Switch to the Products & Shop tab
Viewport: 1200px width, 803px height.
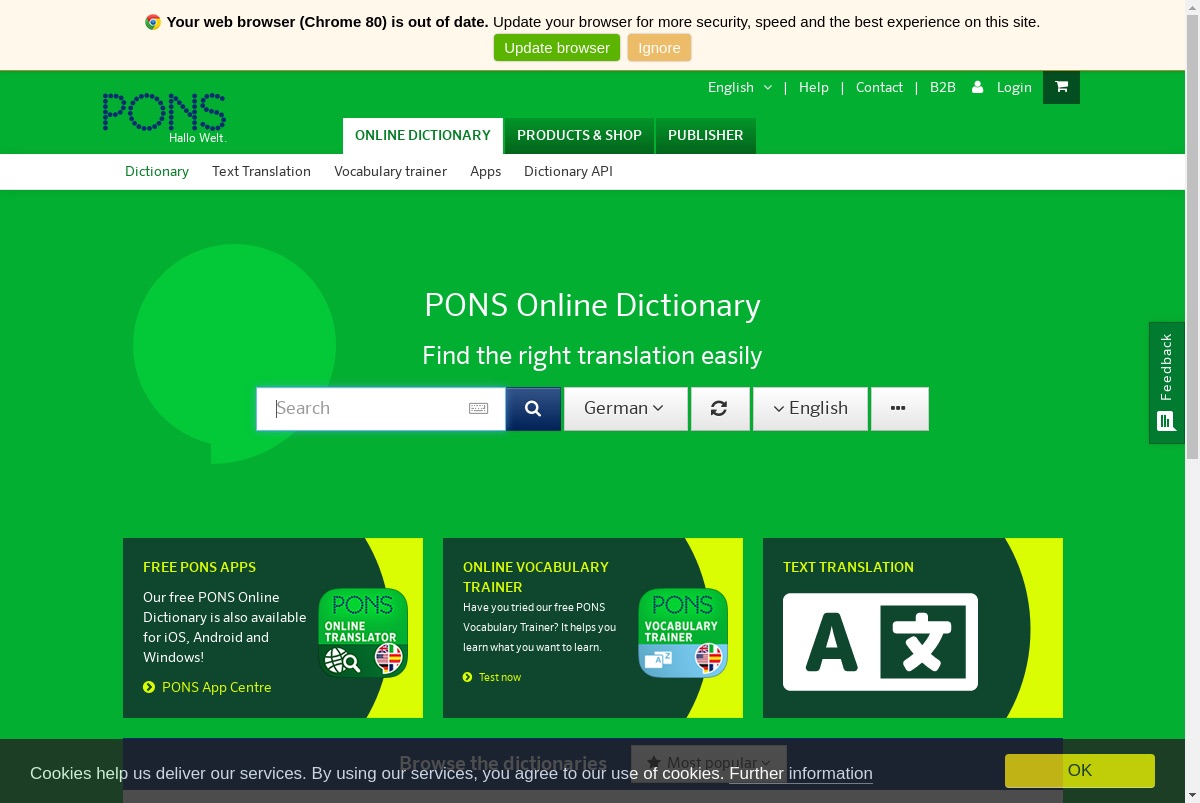[x=579, y=136]
